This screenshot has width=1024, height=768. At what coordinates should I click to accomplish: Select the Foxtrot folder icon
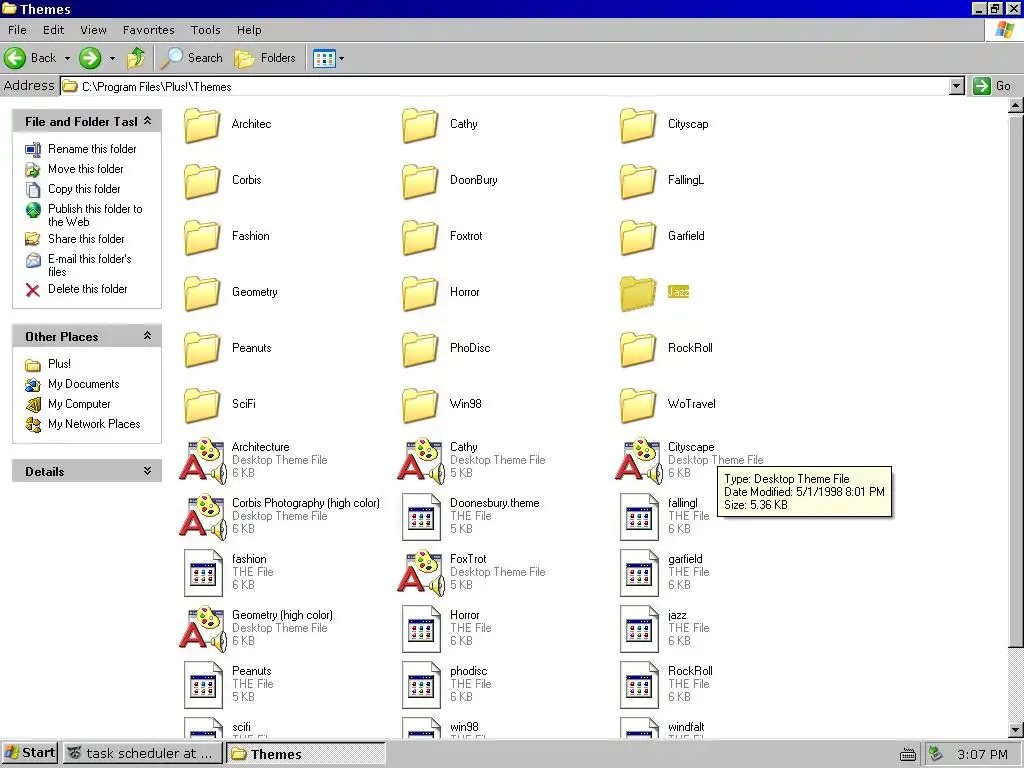[x=420, y=237]
